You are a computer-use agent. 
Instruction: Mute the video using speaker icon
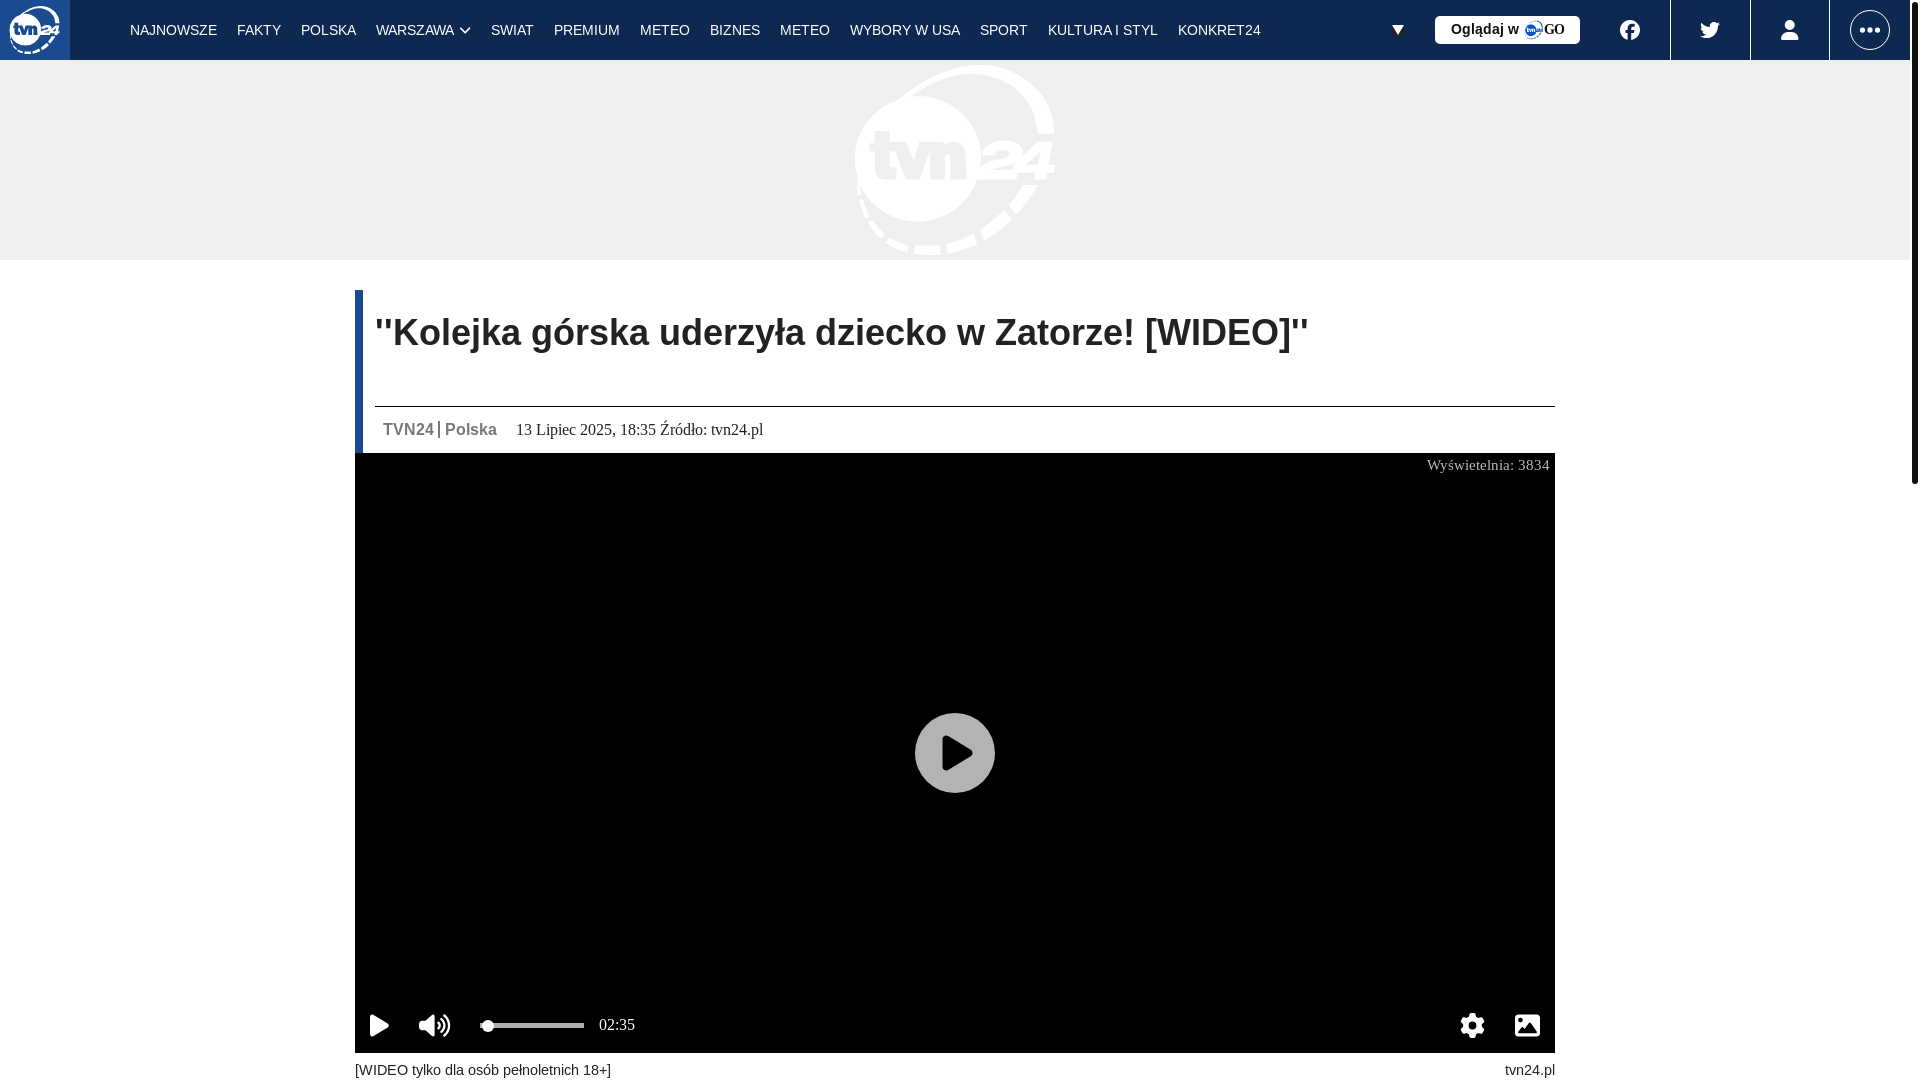(434, 1025)
